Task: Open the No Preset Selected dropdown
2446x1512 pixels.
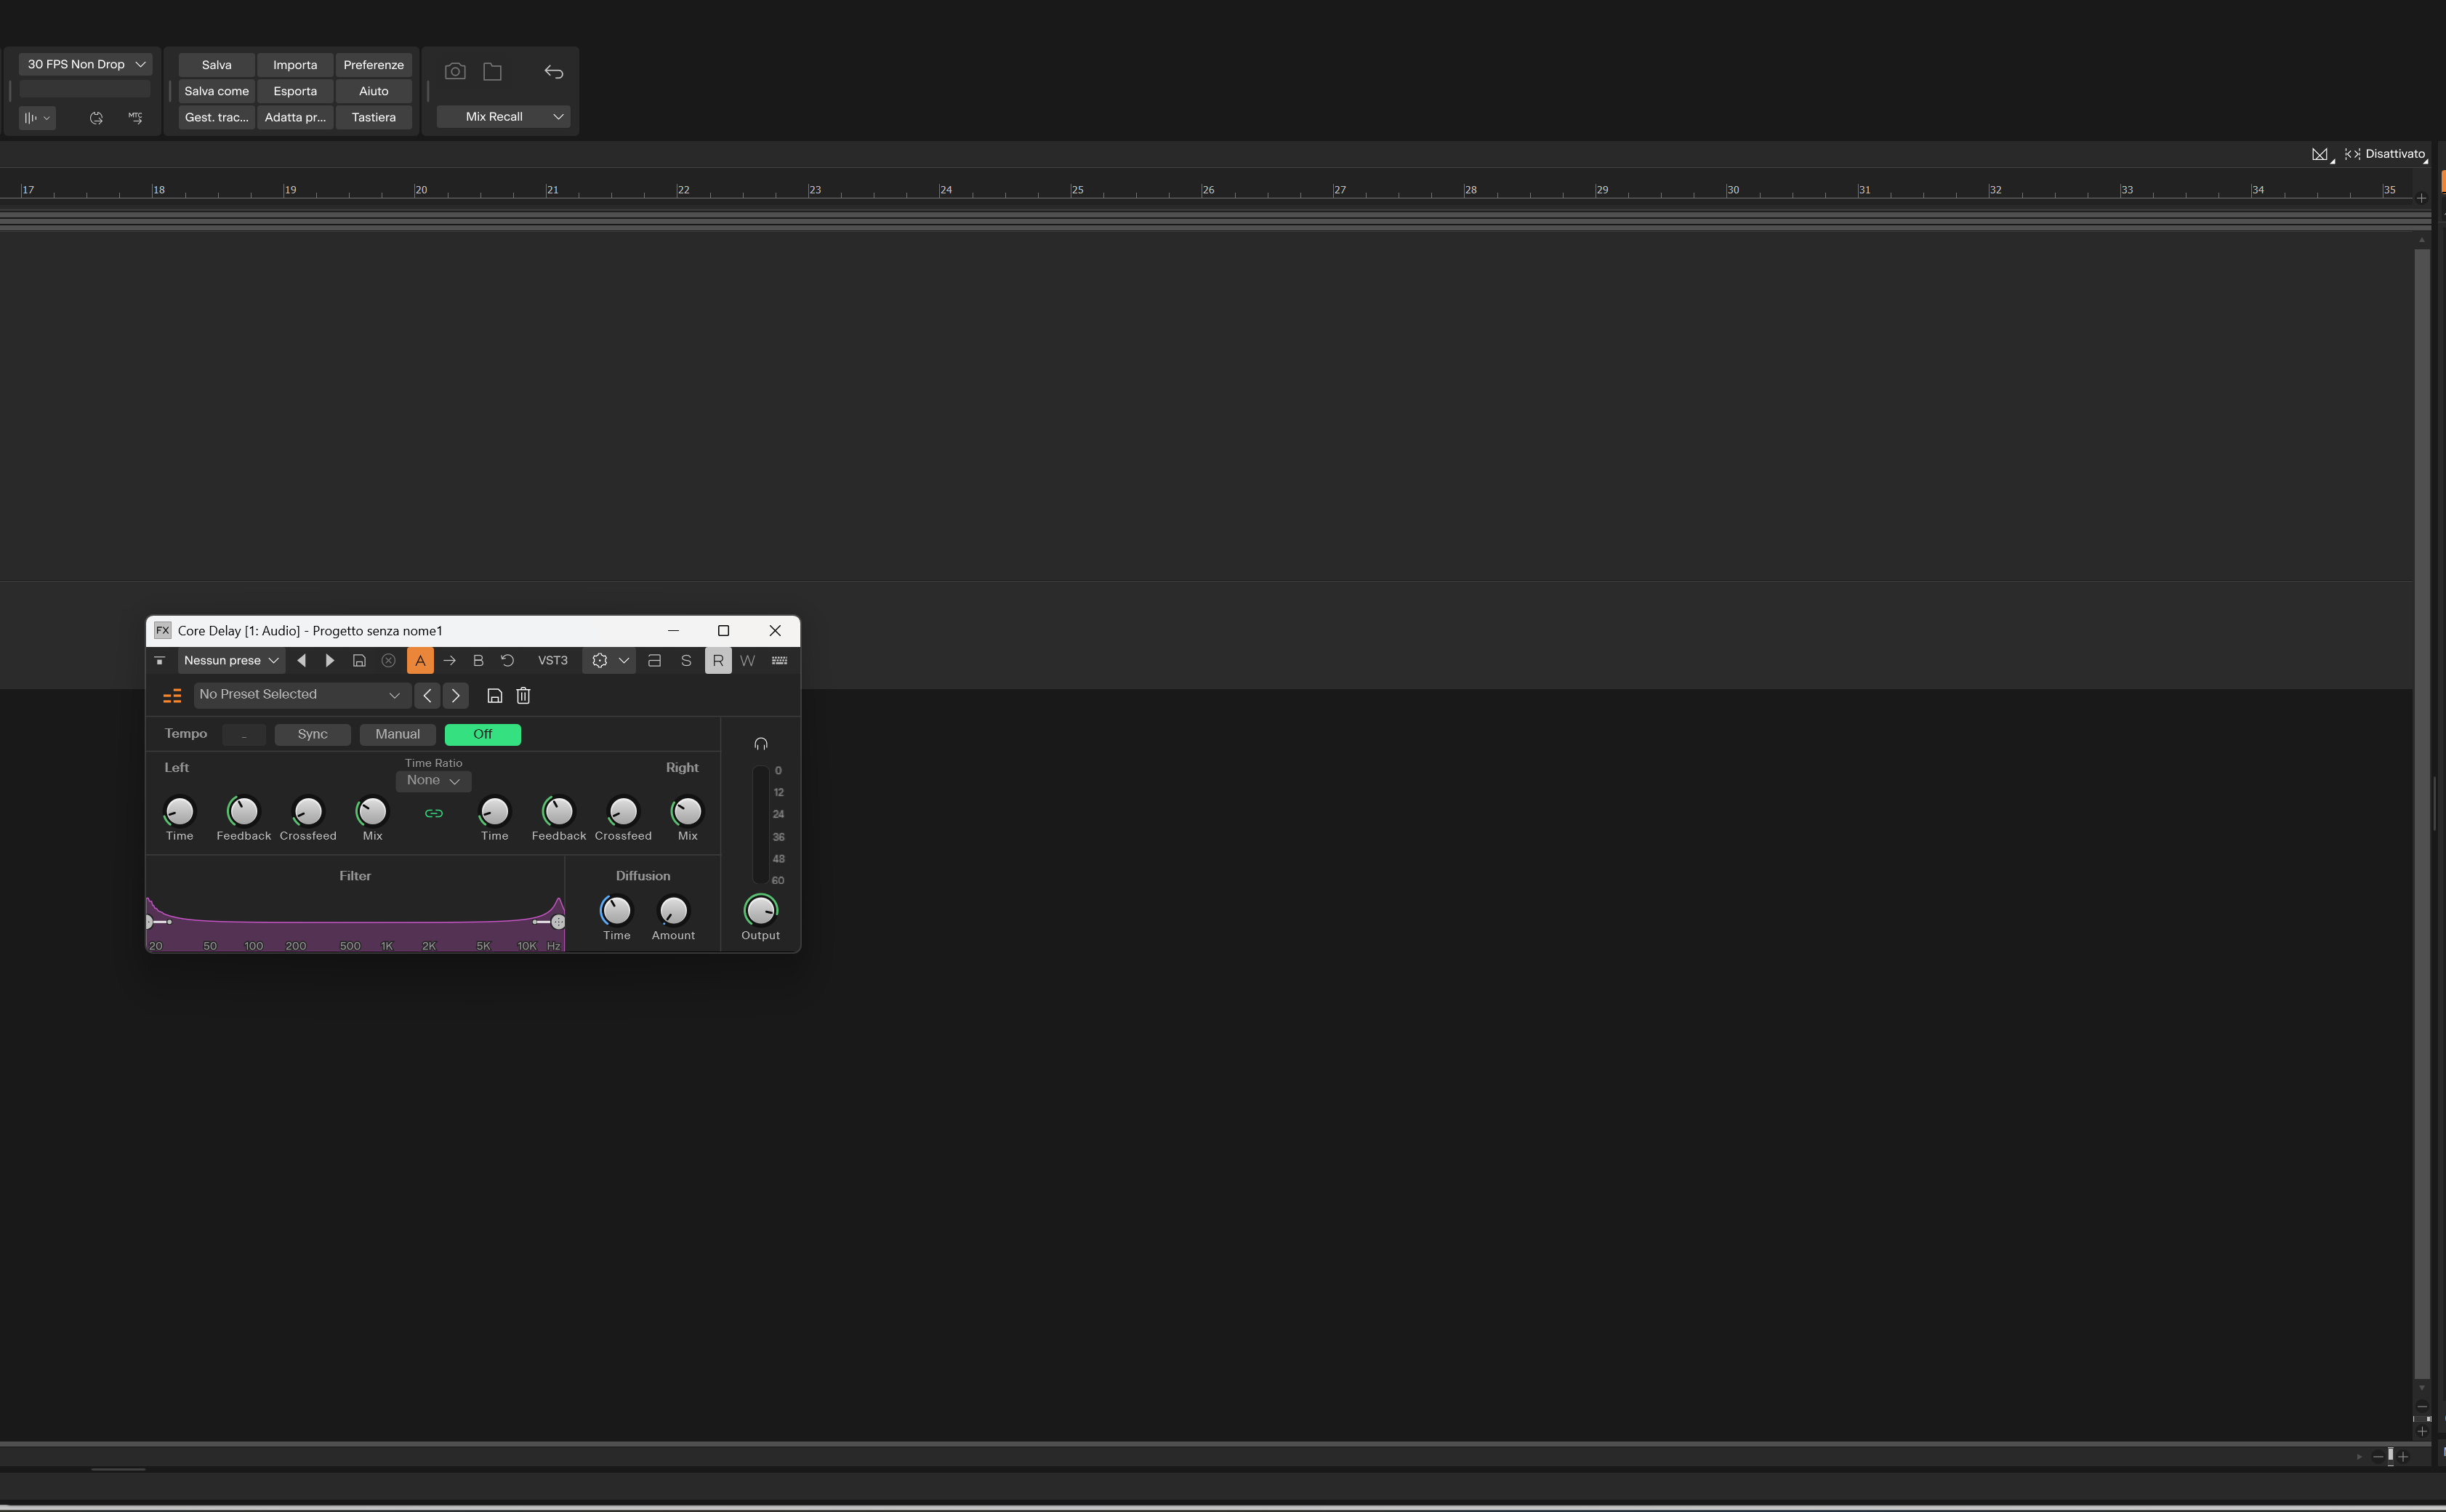Action: 301,695
